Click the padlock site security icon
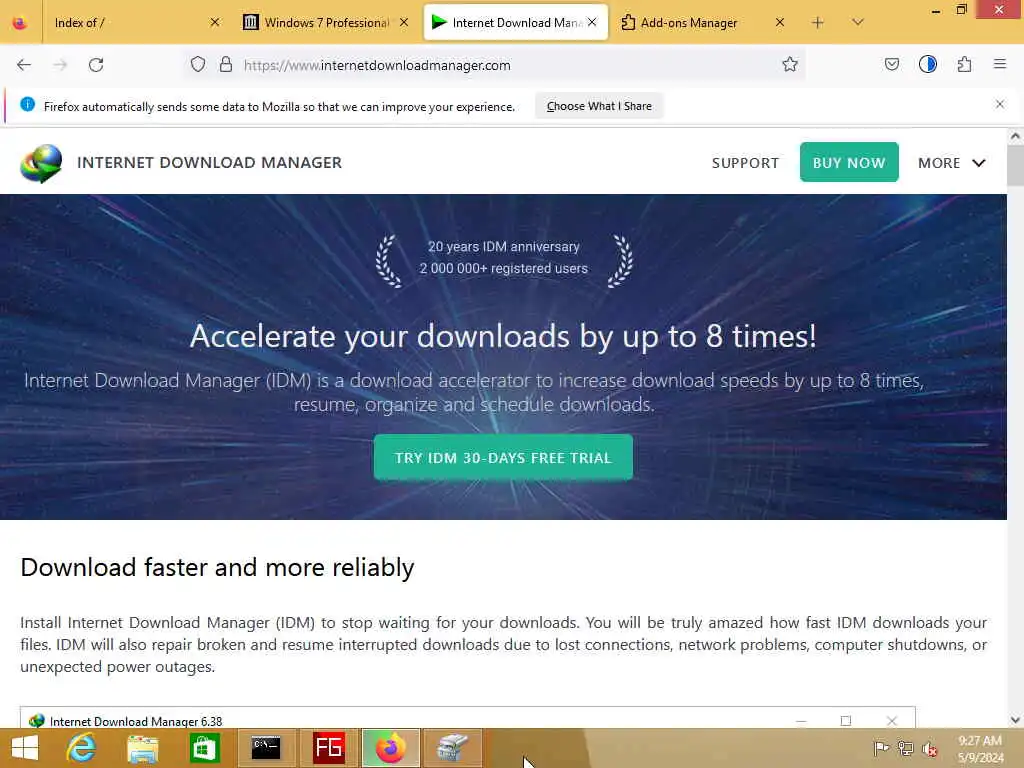The height and width of the screenshot is (768, 1024). (226, 64)
